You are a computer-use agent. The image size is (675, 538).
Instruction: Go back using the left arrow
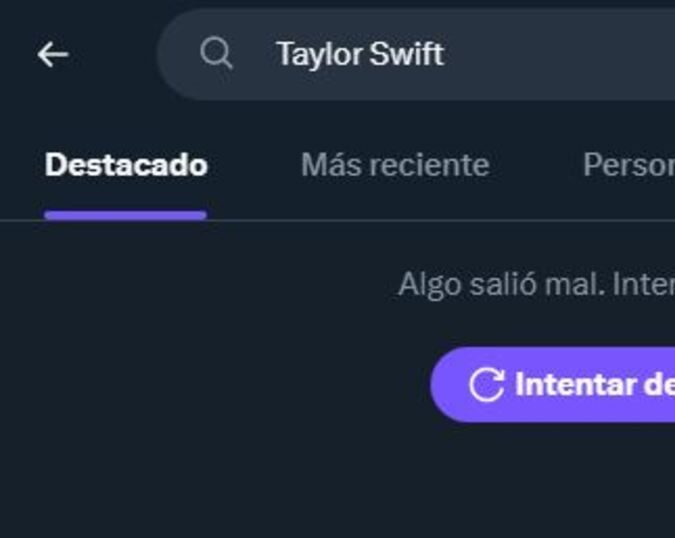click(53, 55)
